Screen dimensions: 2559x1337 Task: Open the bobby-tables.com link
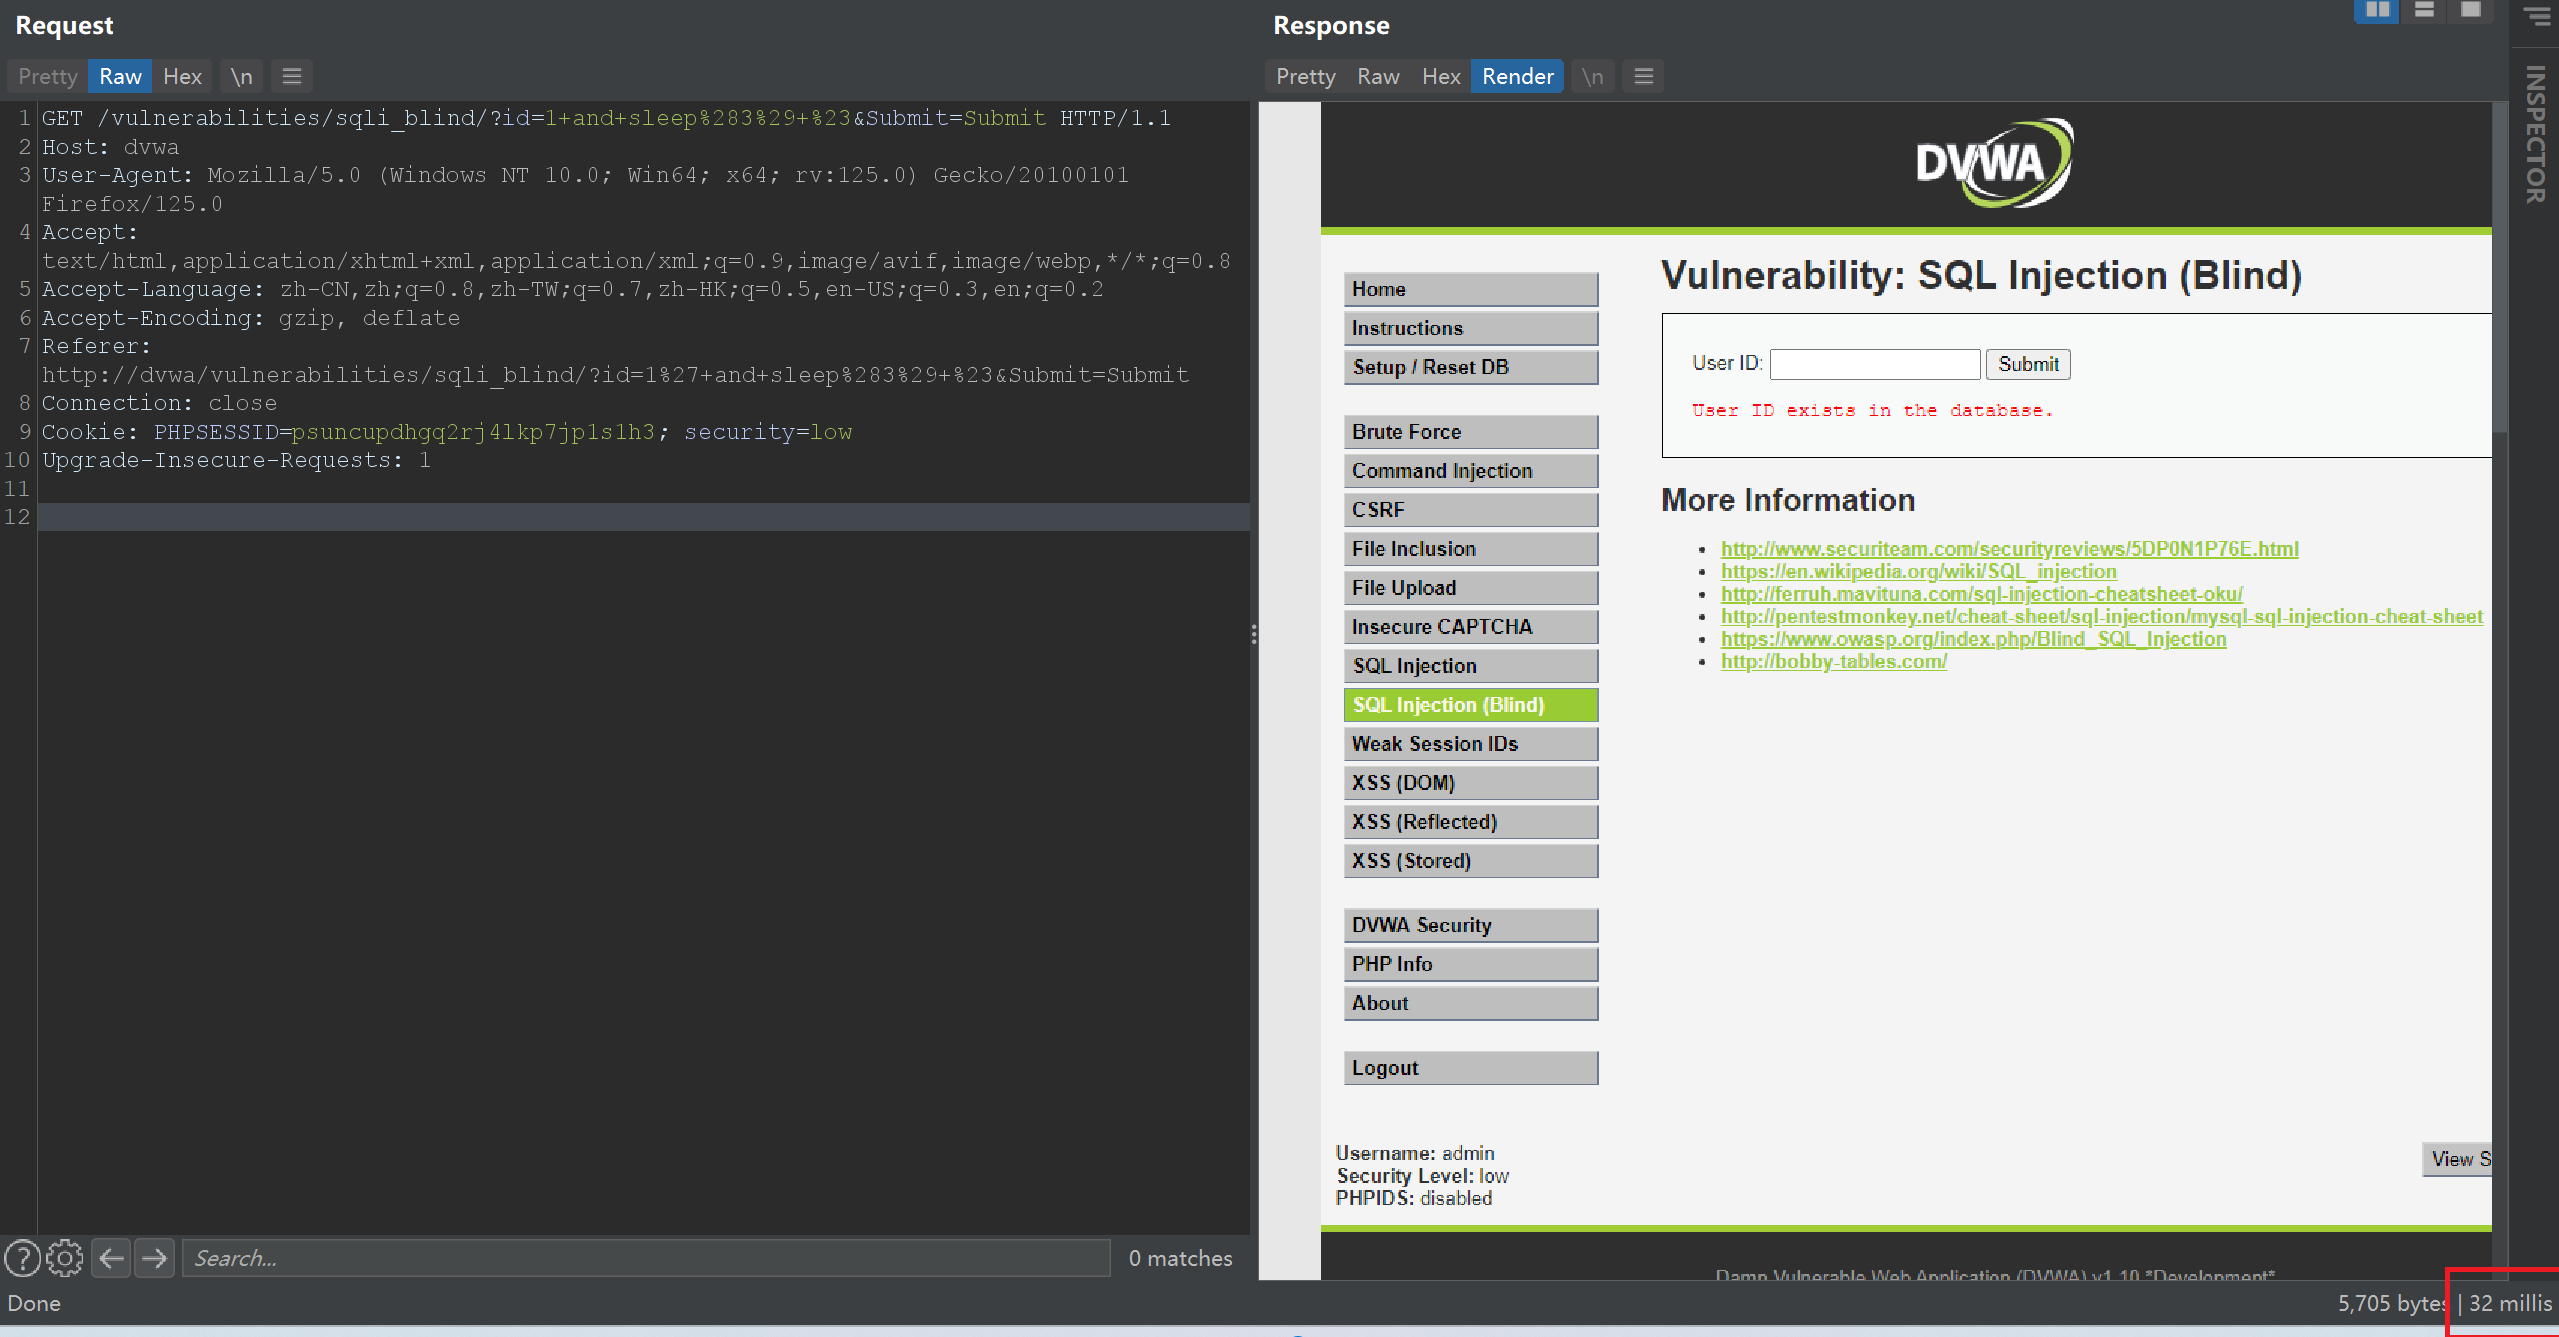1833,661
